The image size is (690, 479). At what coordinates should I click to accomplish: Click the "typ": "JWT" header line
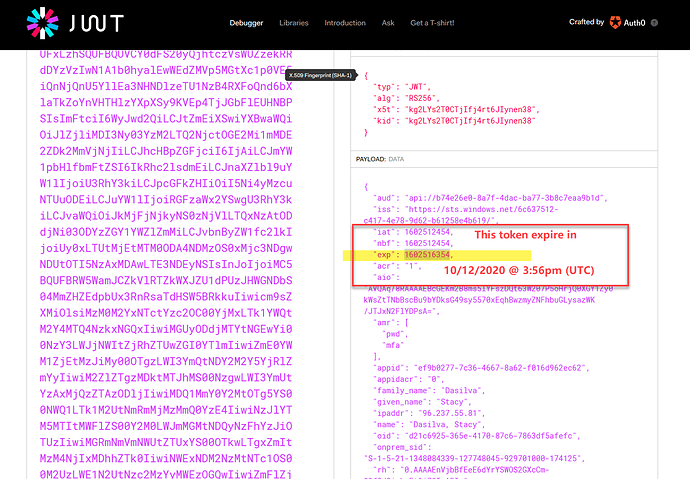coord(401,87)
